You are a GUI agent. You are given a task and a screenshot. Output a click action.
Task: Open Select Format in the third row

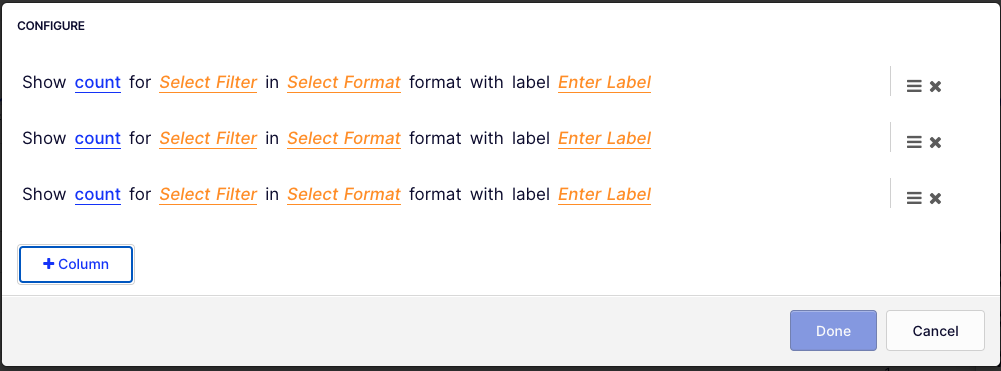click(344, 194)
